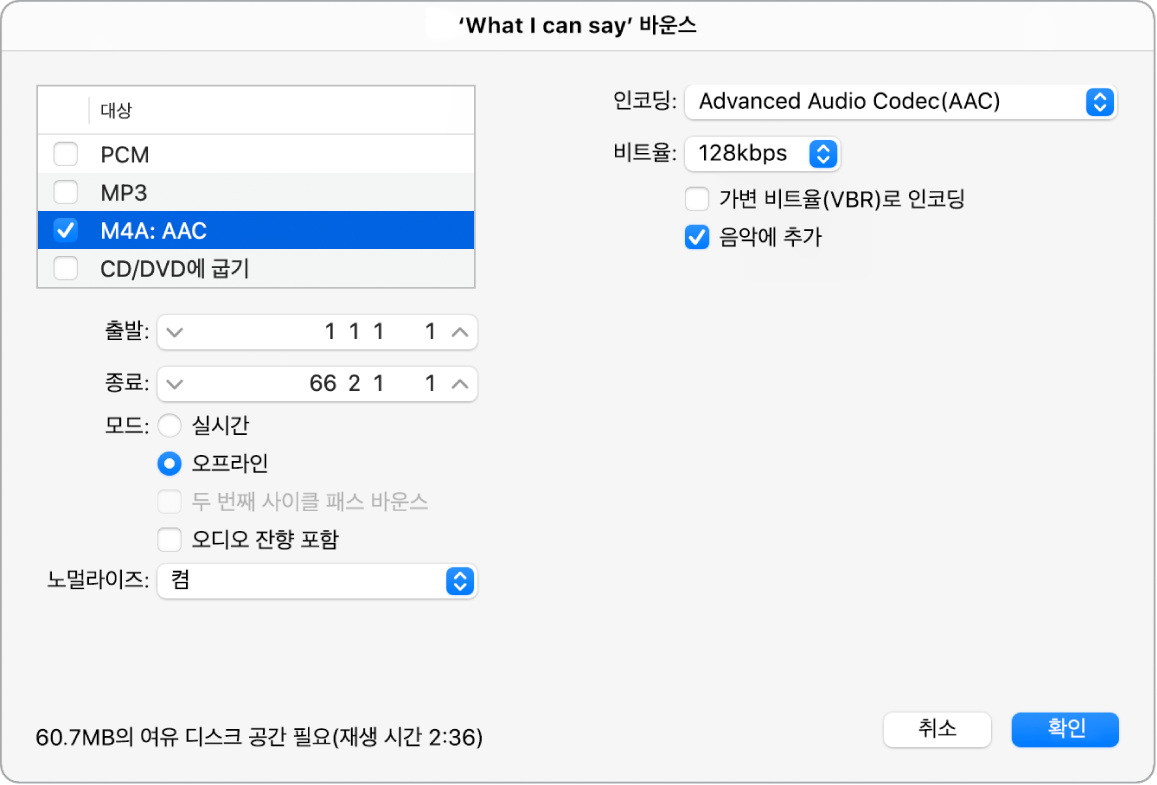Select 오프라인 bounce mode
This screenshot has height=785, width=1157.
[170, 464]
